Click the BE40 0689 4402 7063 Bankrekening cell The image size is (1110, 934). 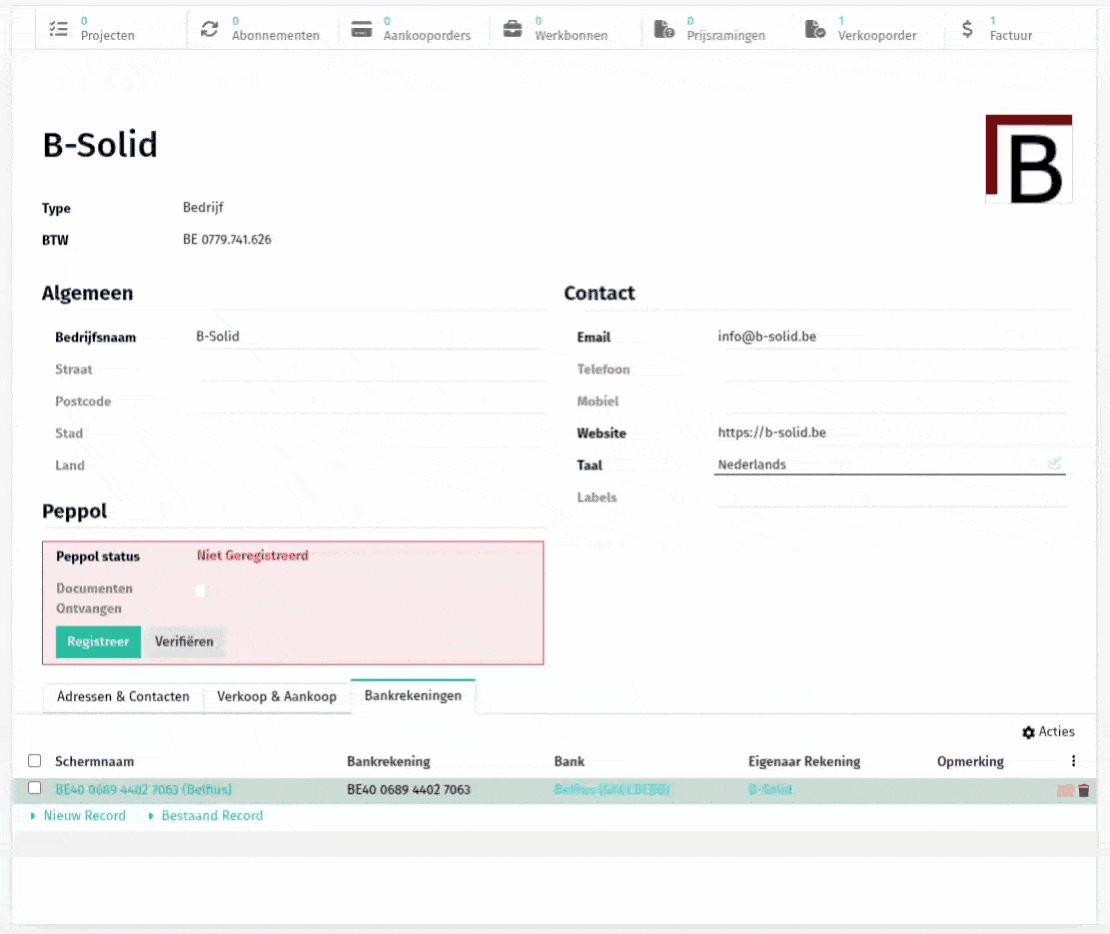pos(408,790)
